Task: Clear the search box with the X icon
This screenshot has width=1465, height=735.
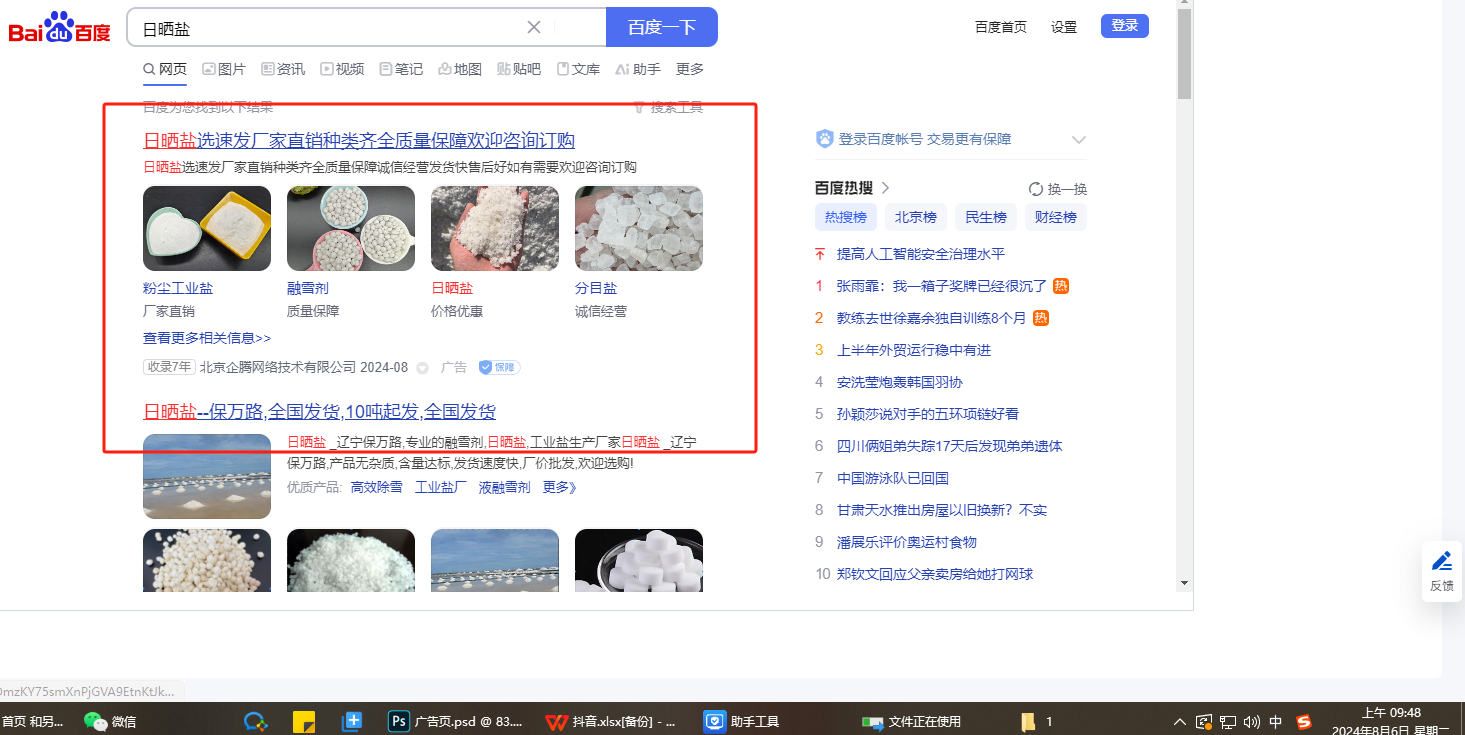Action: point(534,28)
